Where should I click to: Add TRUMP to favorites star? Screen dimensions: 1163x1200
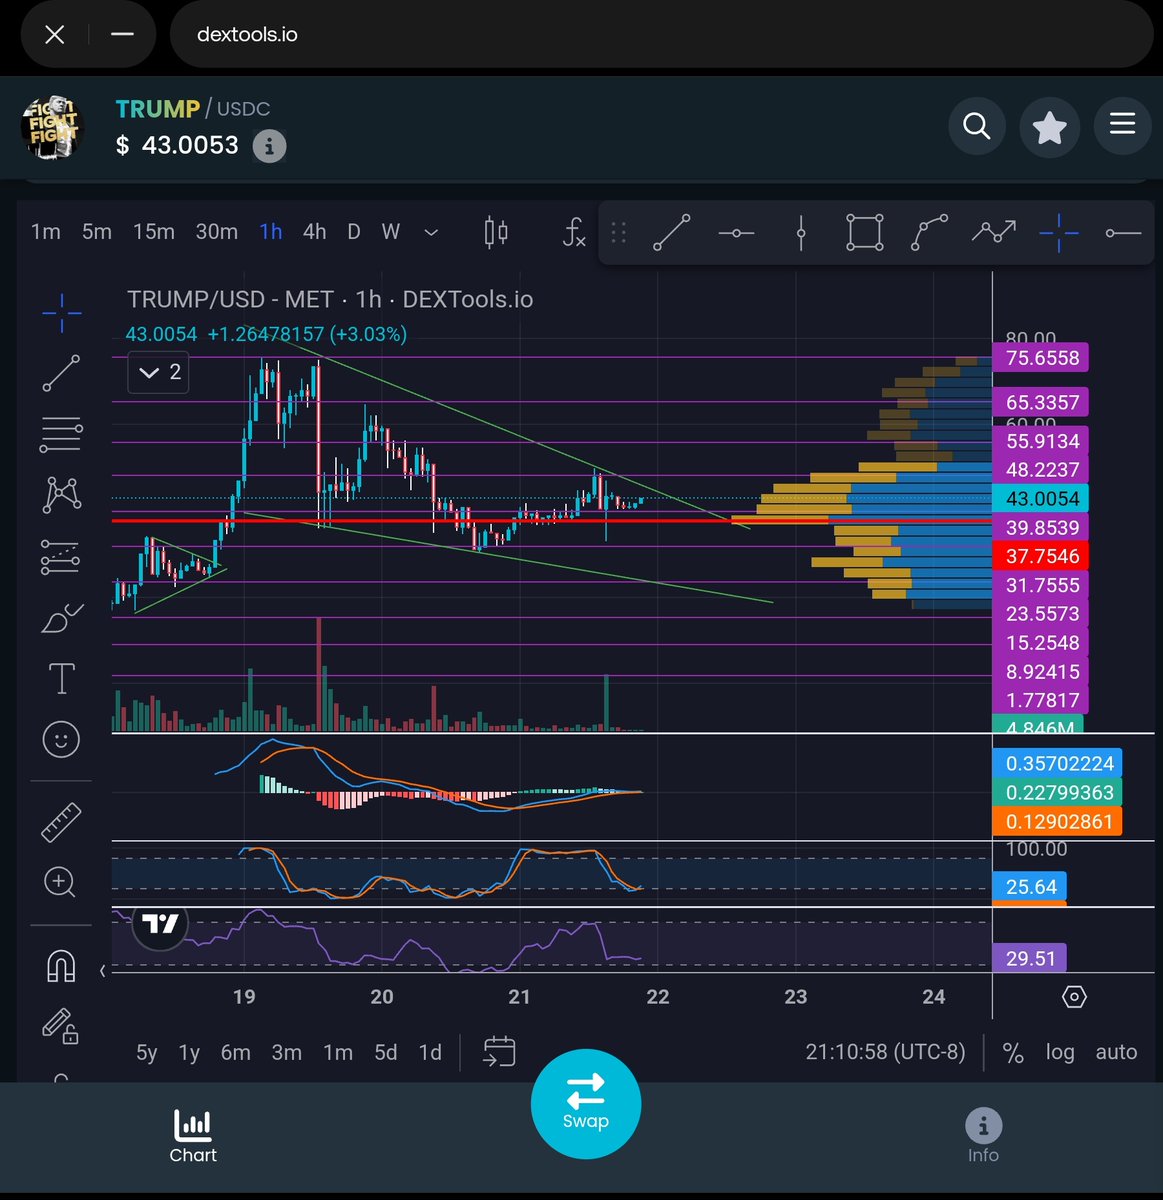point(1049,126)
